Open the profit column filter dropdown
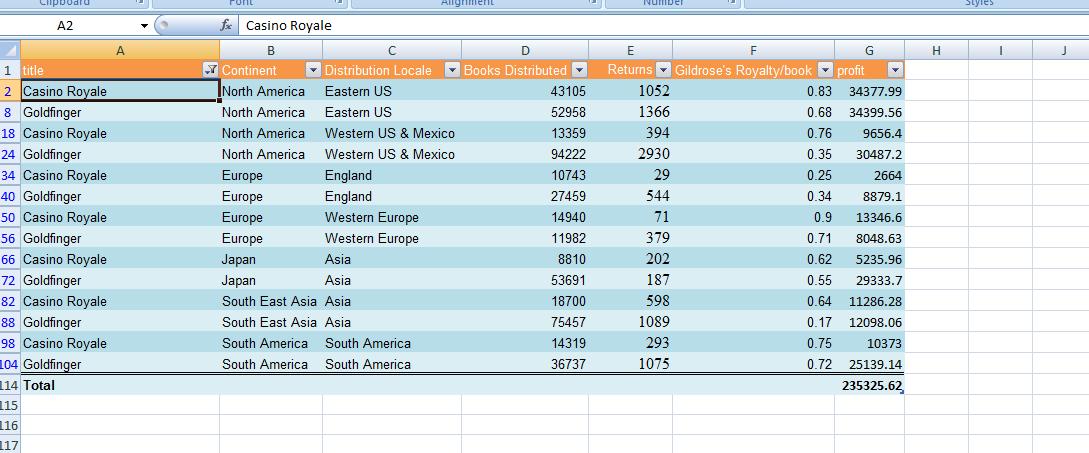The width and height of the screenshot is (1089, 453). 895,70
